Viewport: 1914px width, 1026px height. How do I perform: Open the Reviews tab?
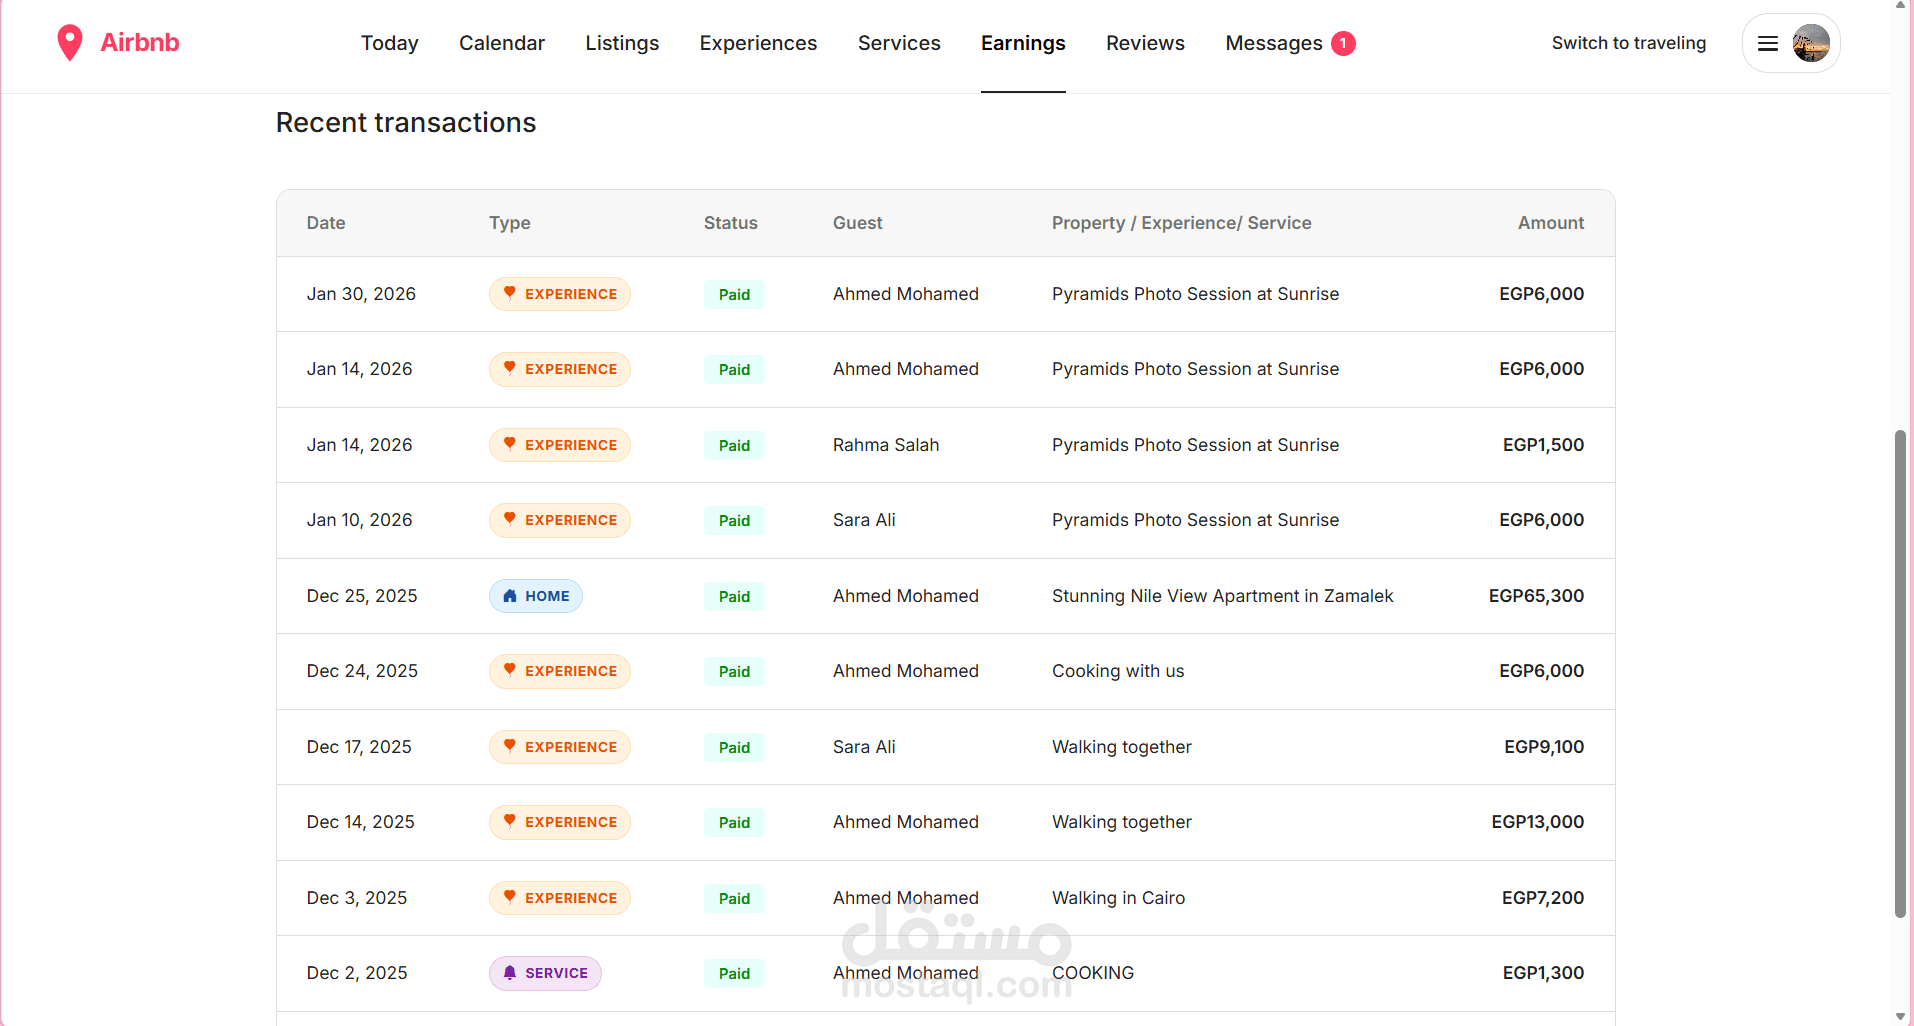[x=1145, y=43]
